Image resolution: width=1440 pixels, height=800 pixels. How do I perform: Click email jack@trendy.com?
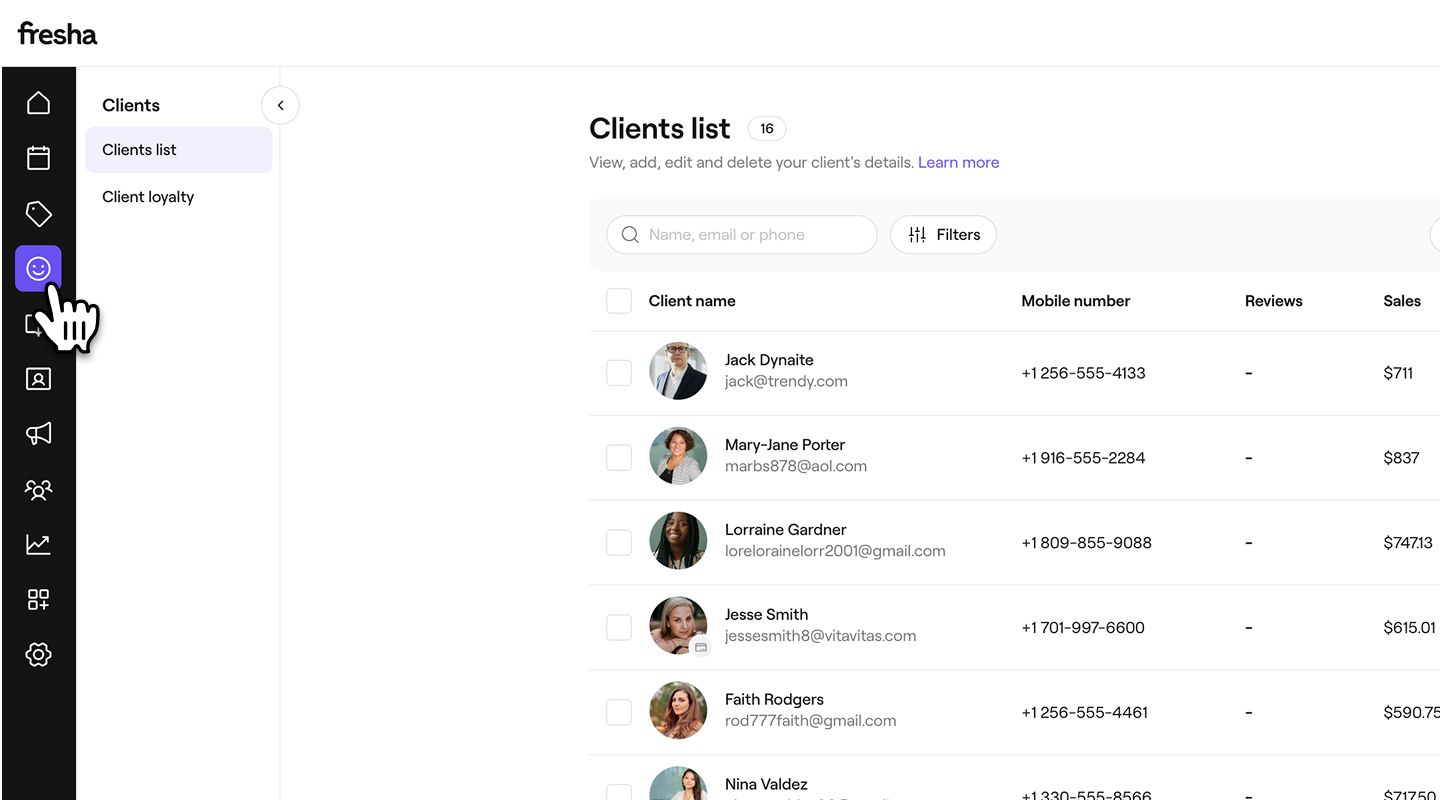[786, 381]
